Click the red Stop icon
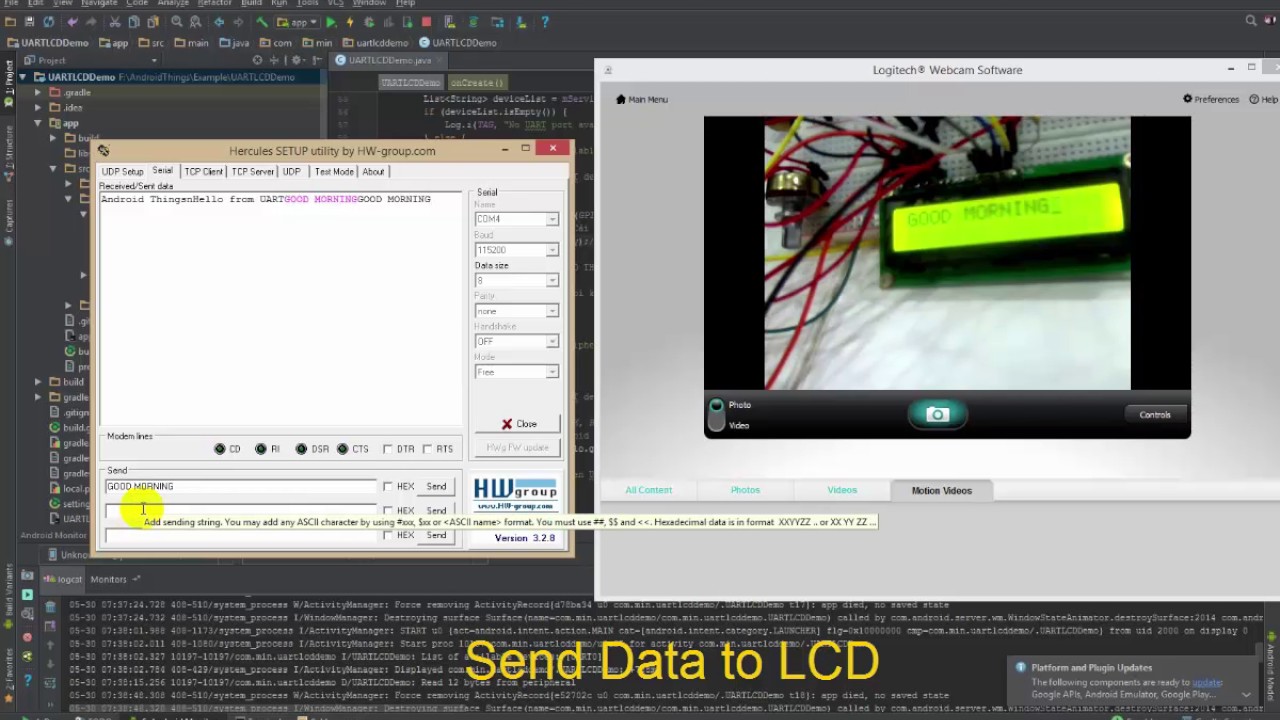This screenshot has height=720, width=1280. pyautogui.click(x=426, y=22)
